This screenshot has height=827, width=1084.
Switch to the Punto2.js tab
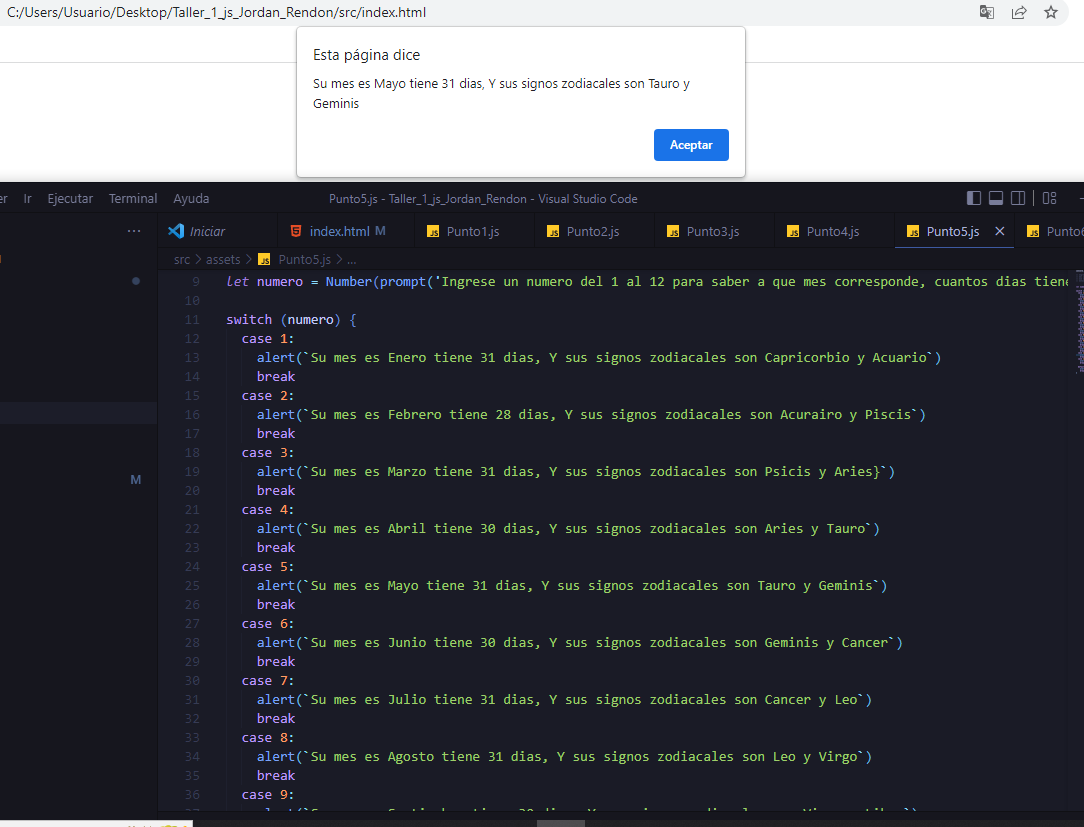click(x=593, y=232)
